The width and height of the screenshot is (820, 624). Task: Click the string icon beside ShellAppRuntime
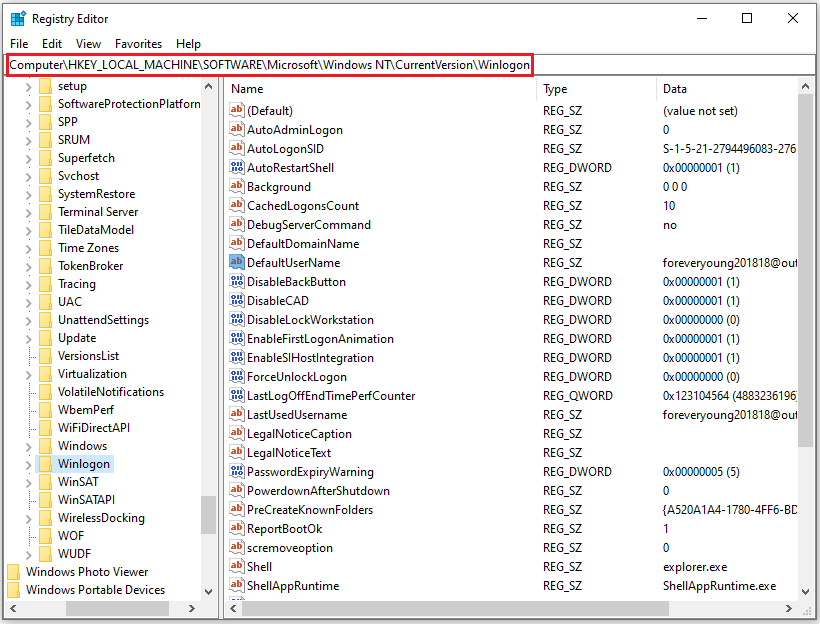[235, 585]
